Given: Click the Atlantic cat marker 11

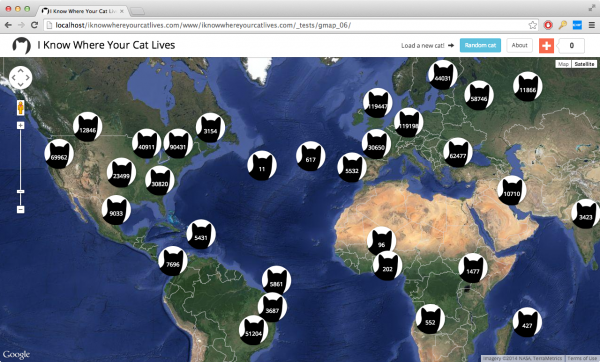Looking at the screenshot, I should click(x=262, y=165).
